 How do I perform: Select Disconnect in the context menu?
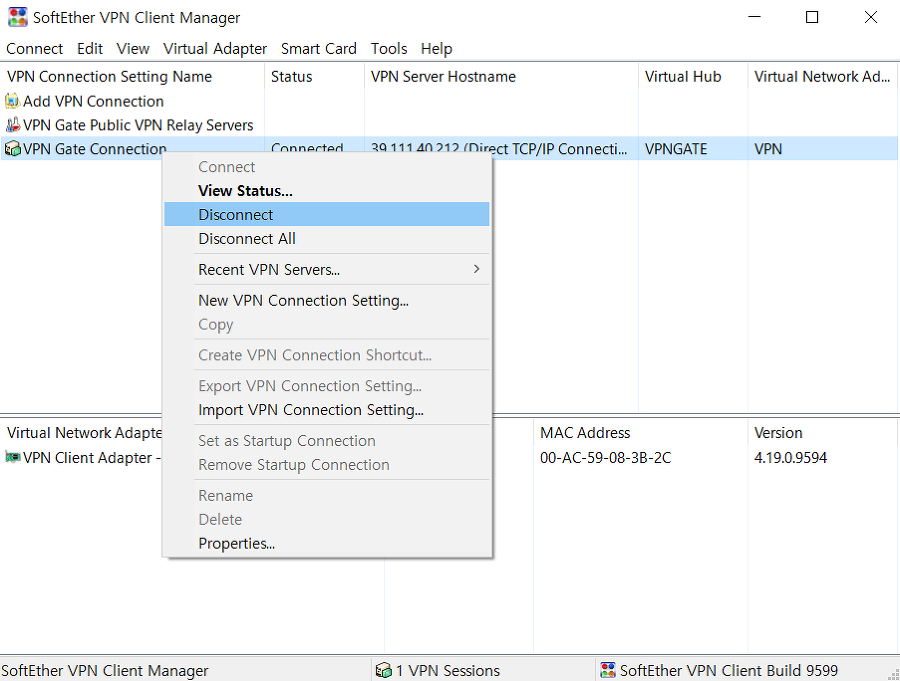pyautogui.click(x=327, y=214)
